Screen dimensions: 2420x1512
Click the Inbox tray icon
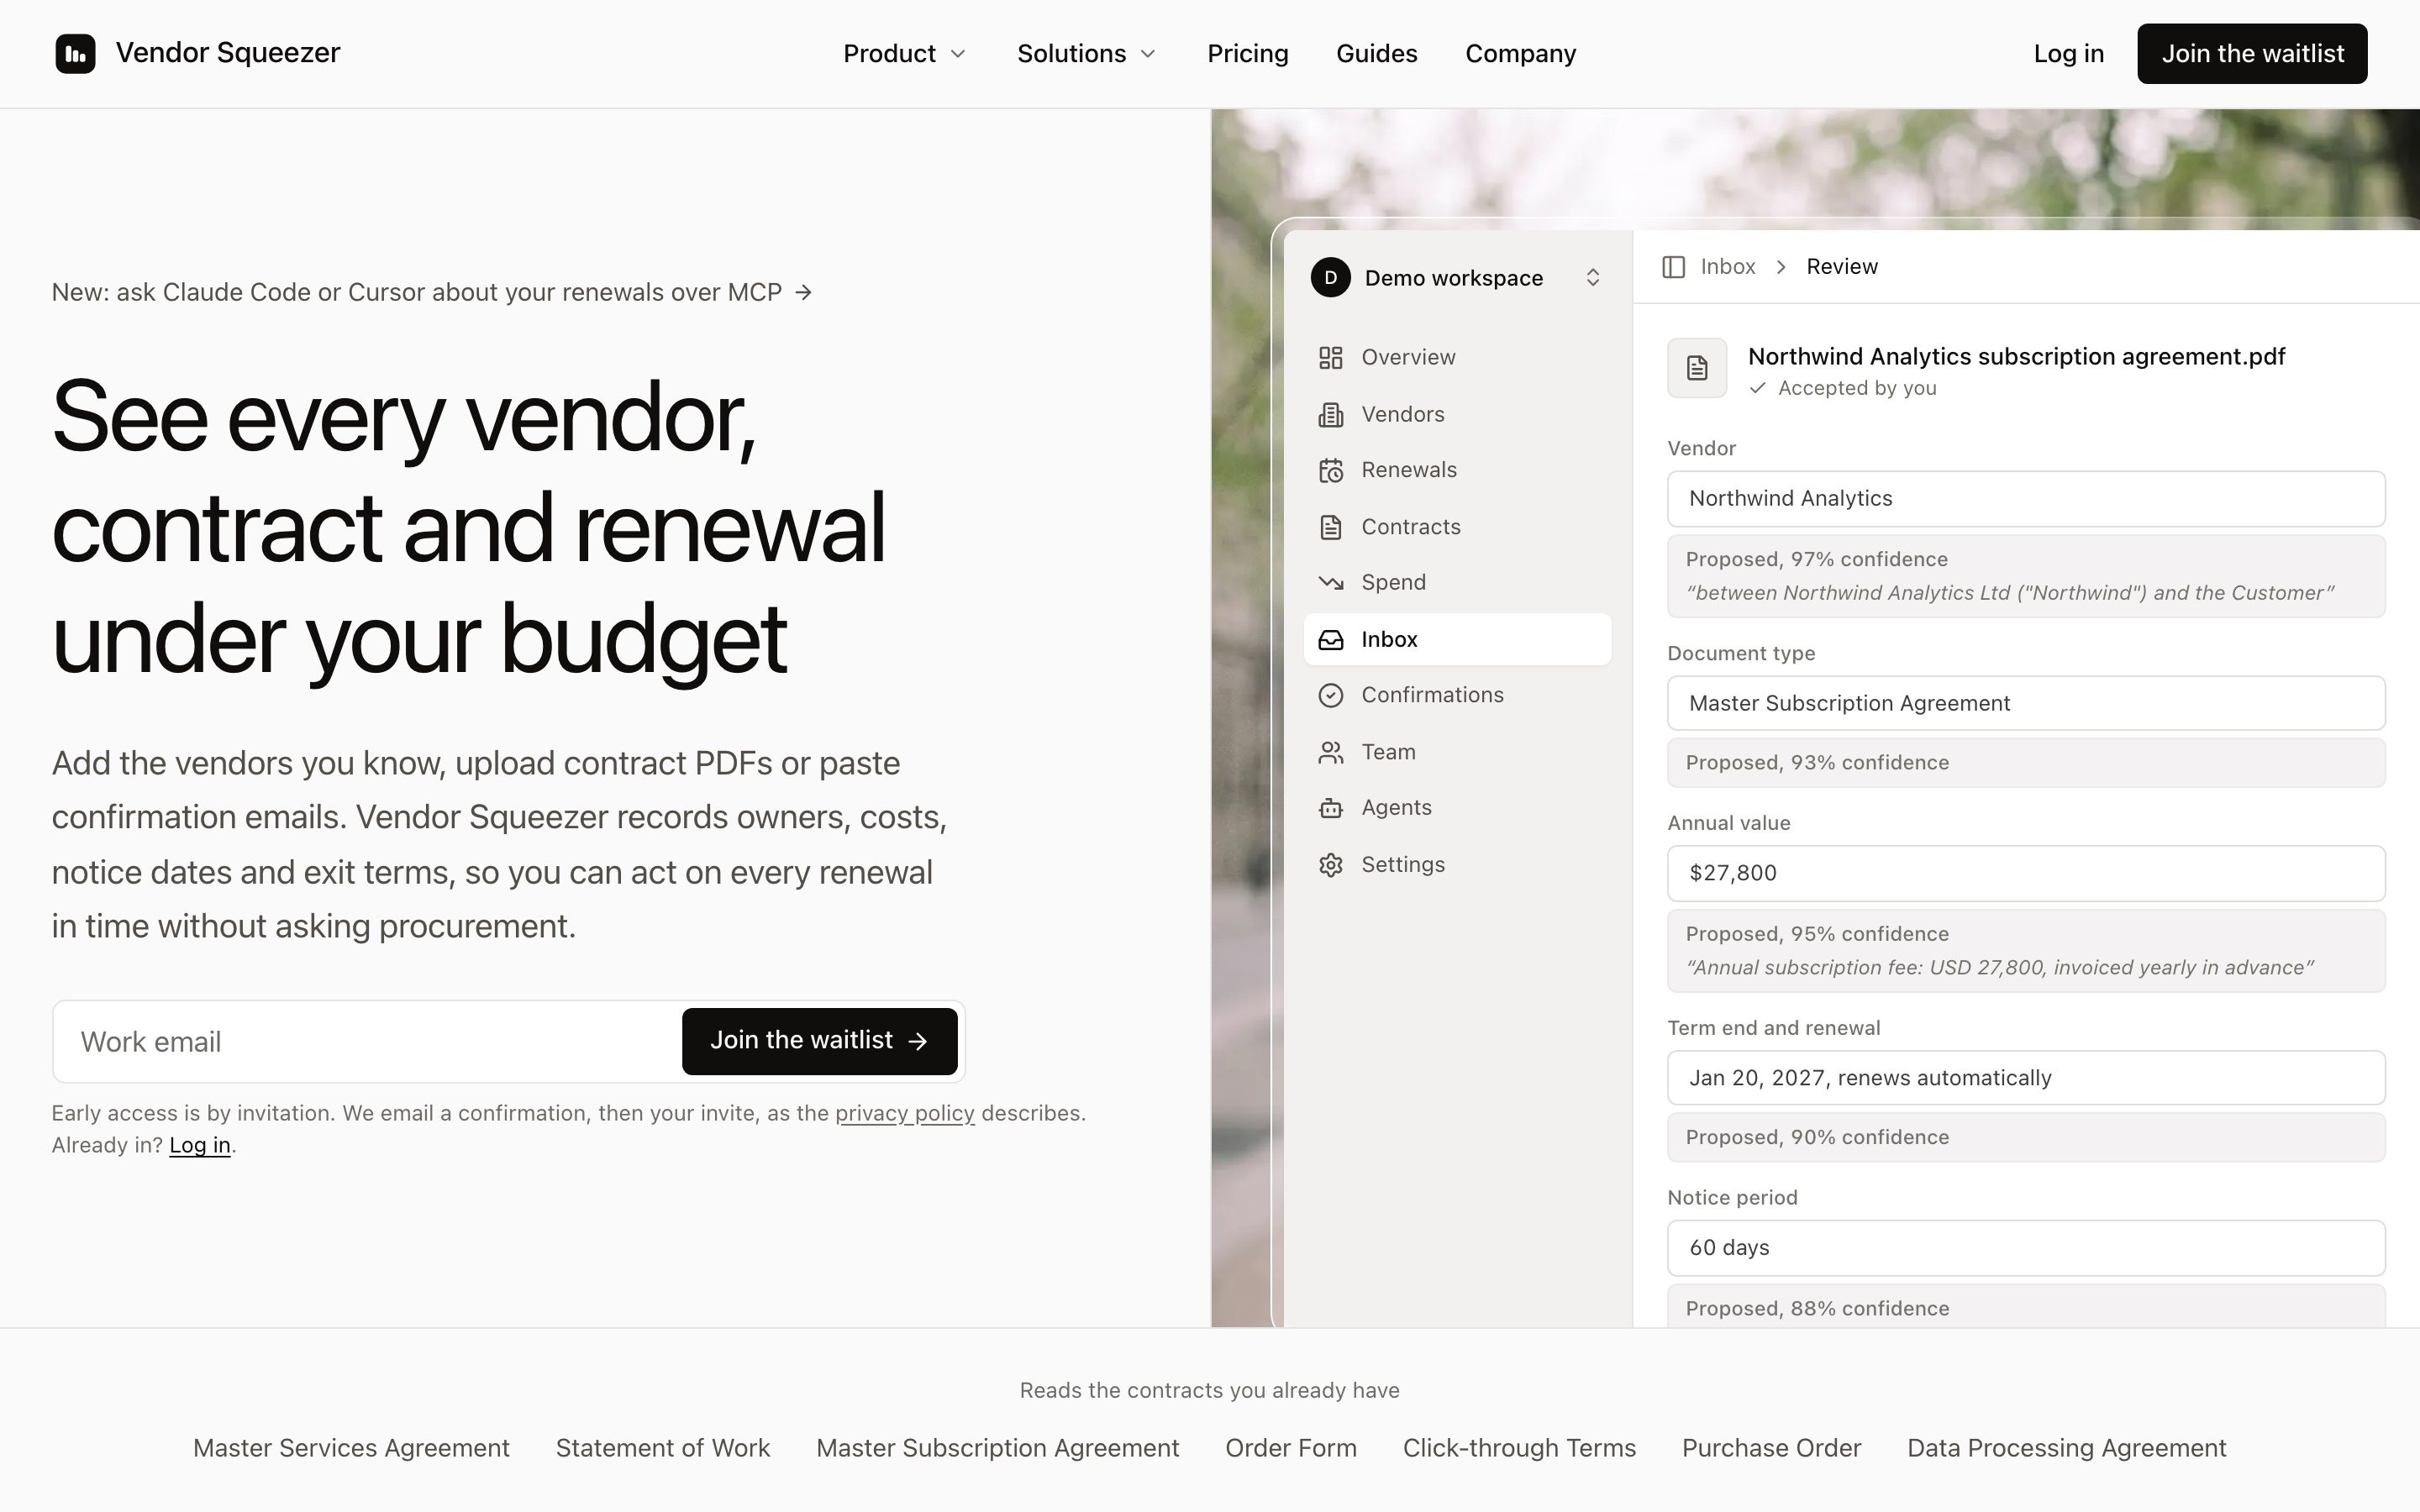tap(1330, 639)
